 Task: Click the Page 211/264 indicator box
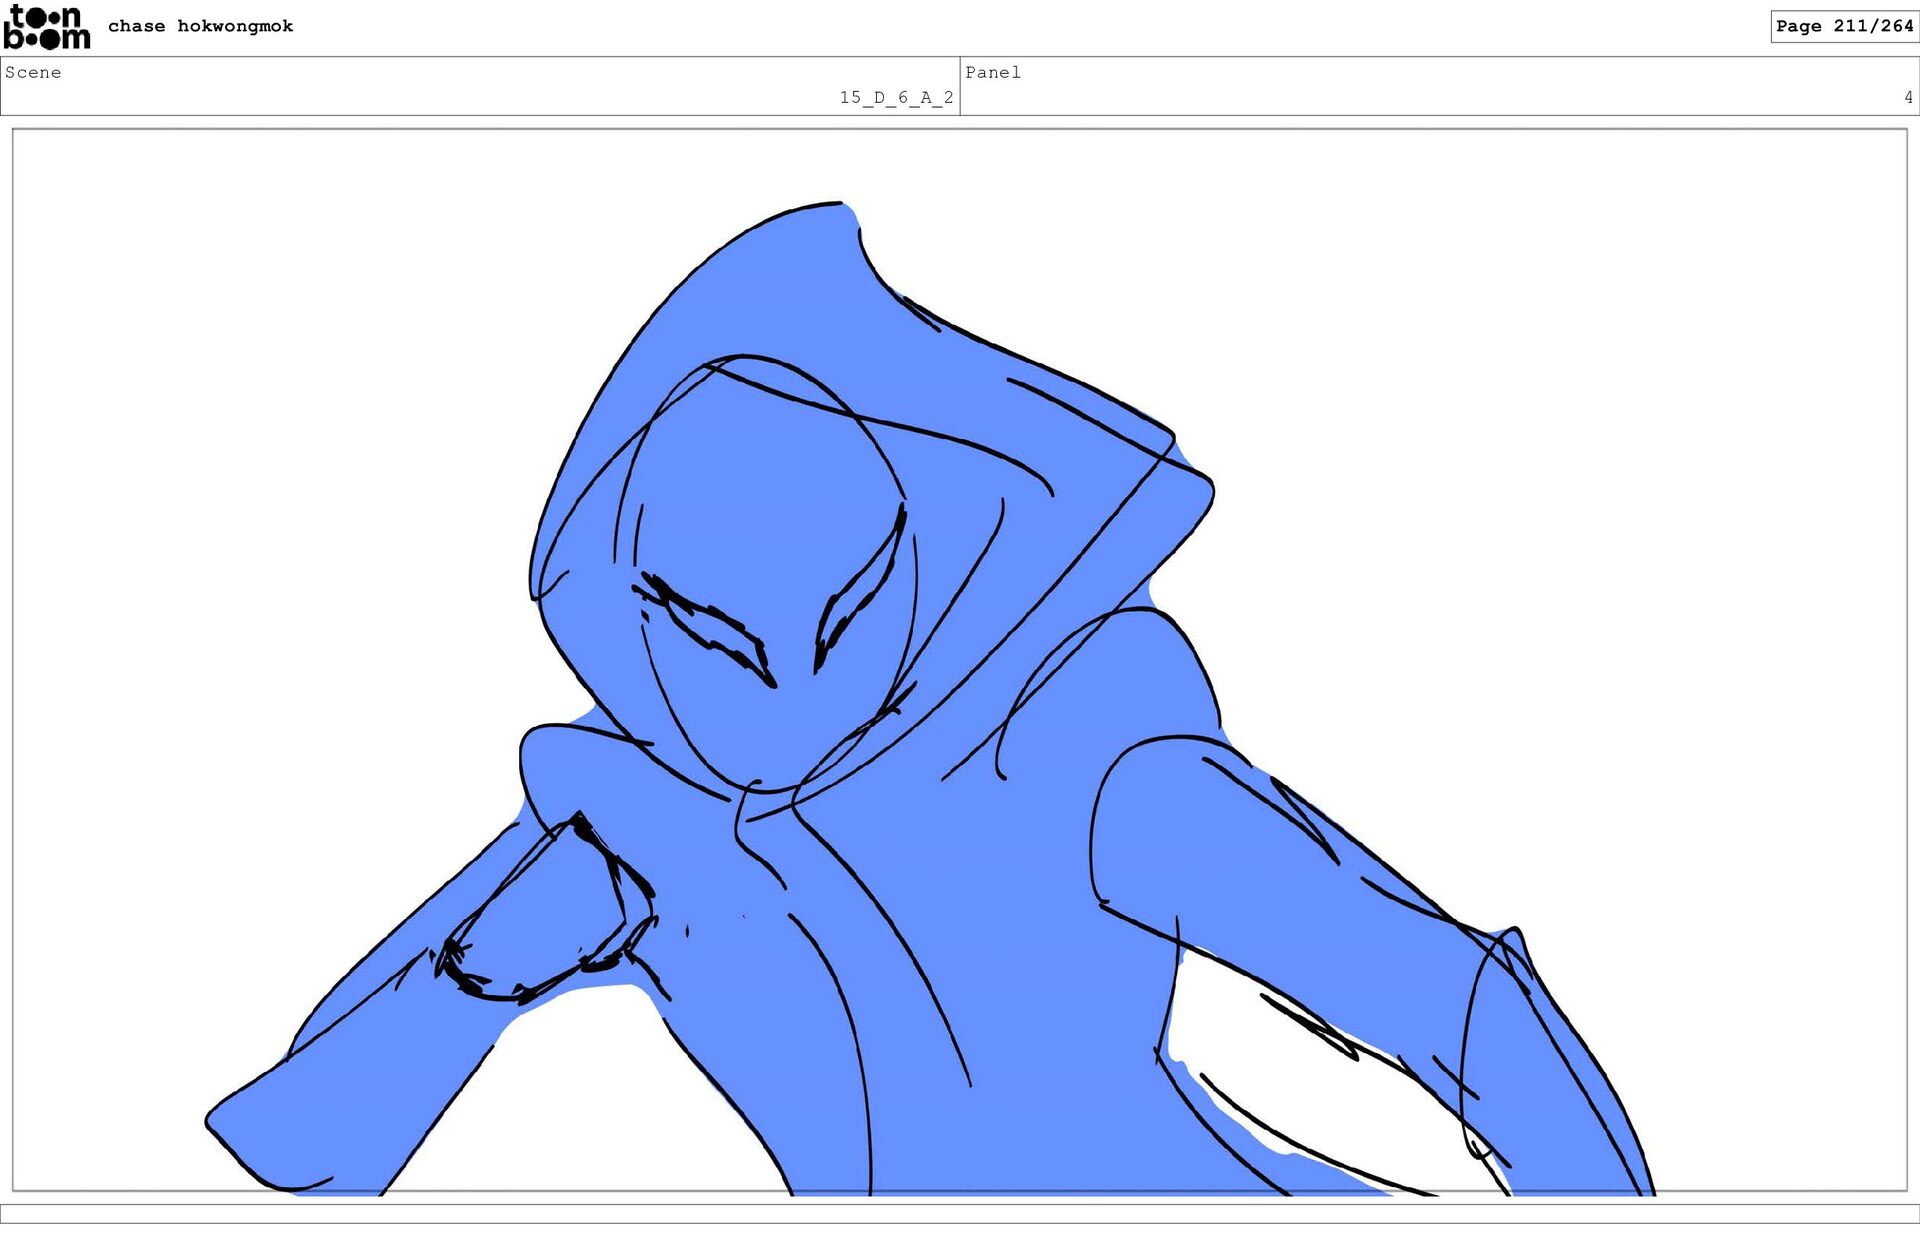coord(1843,26)
